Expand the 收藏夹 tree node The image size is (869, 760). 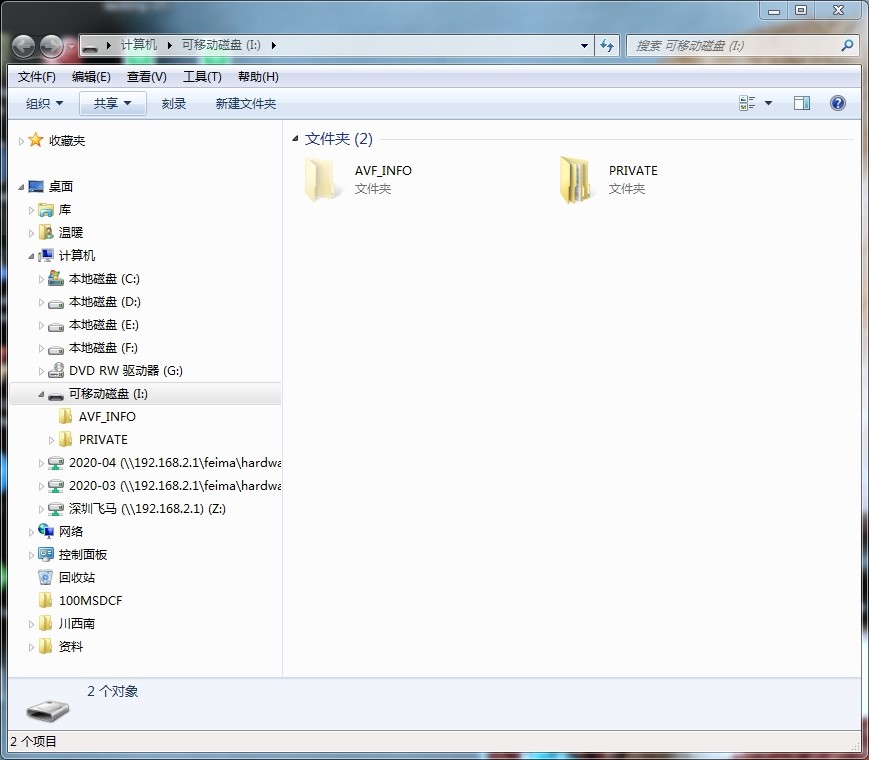tap(21, 141)
